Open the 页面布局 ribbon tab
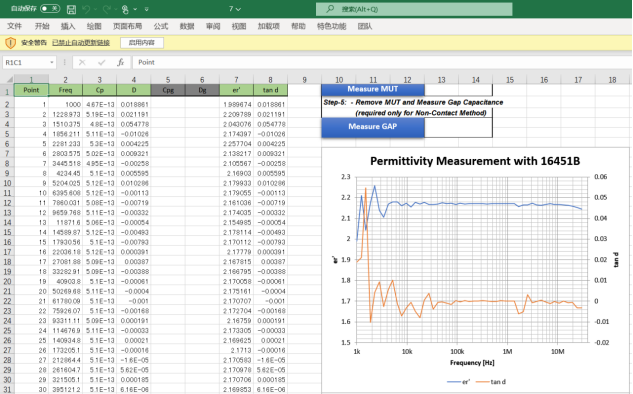The image size is (633, 394). pos(127,26)
